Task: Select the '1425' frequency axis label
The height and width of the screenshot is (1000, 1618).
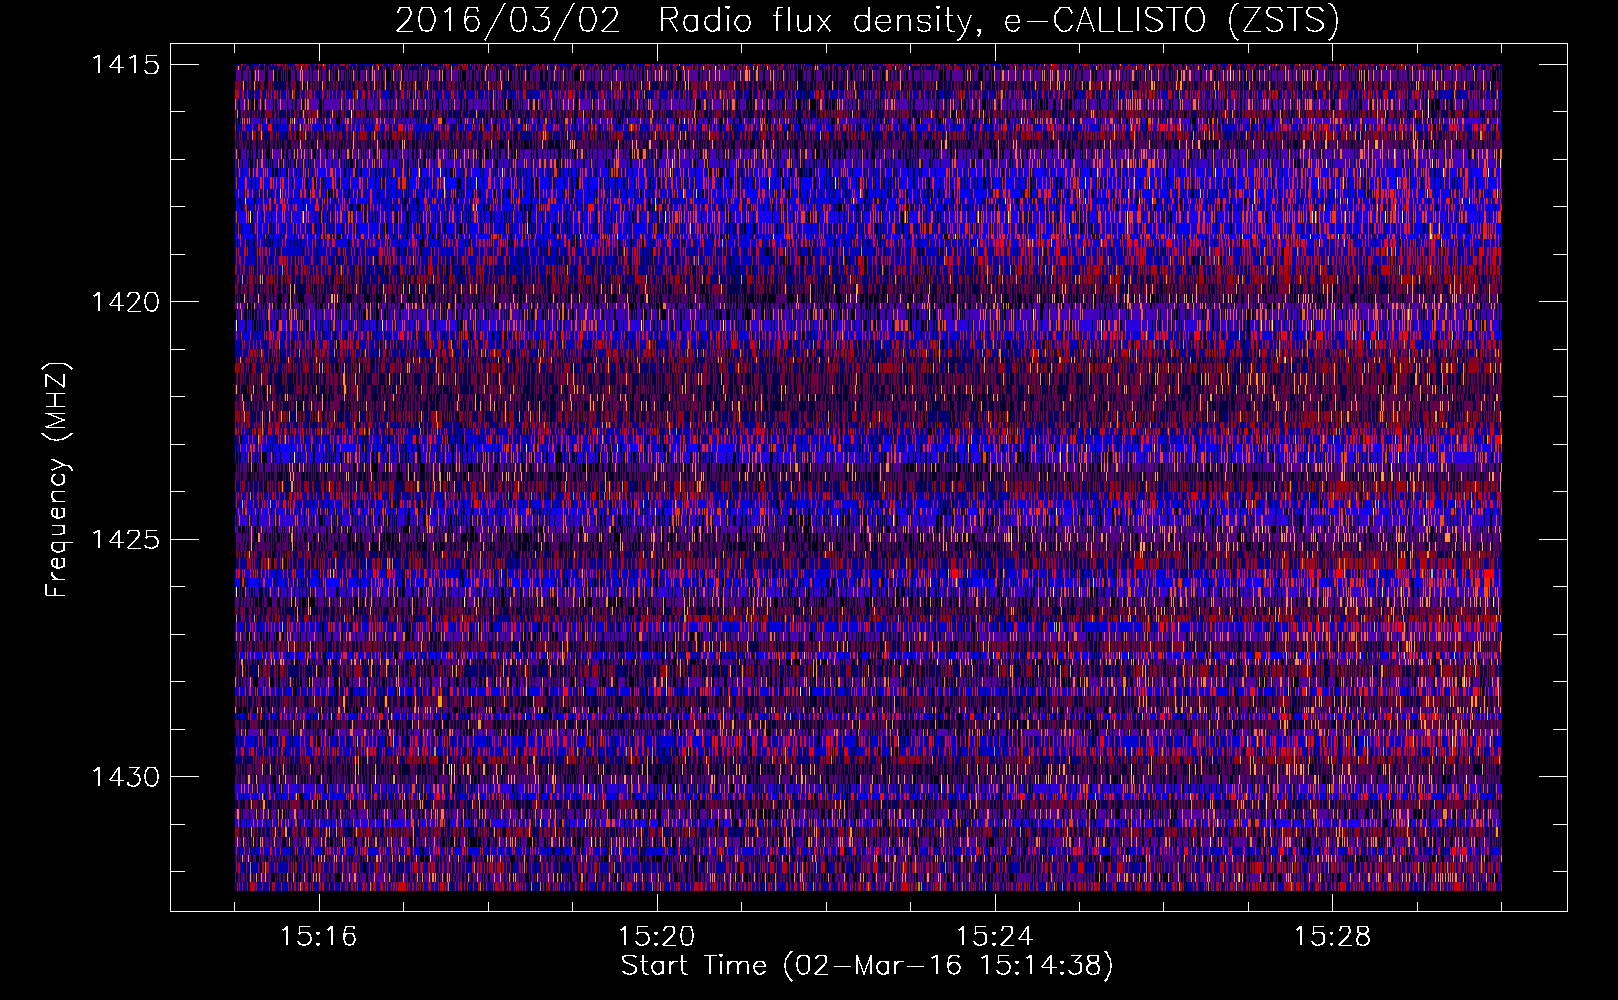Action: (125, 540)
